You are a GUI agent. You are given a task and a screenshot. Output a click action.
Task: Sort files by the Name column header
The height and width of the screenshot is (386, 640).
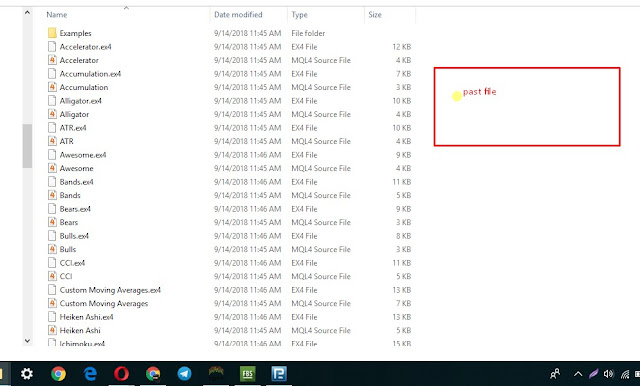pos(57,15)
